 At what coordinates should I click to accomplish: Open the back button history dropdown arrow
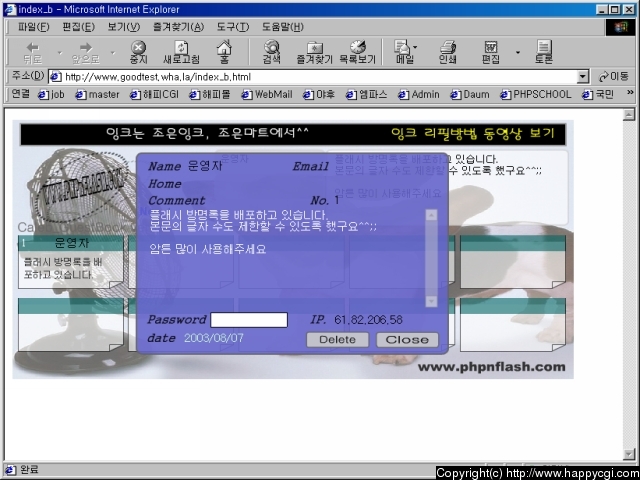click(x=60, y=53)
